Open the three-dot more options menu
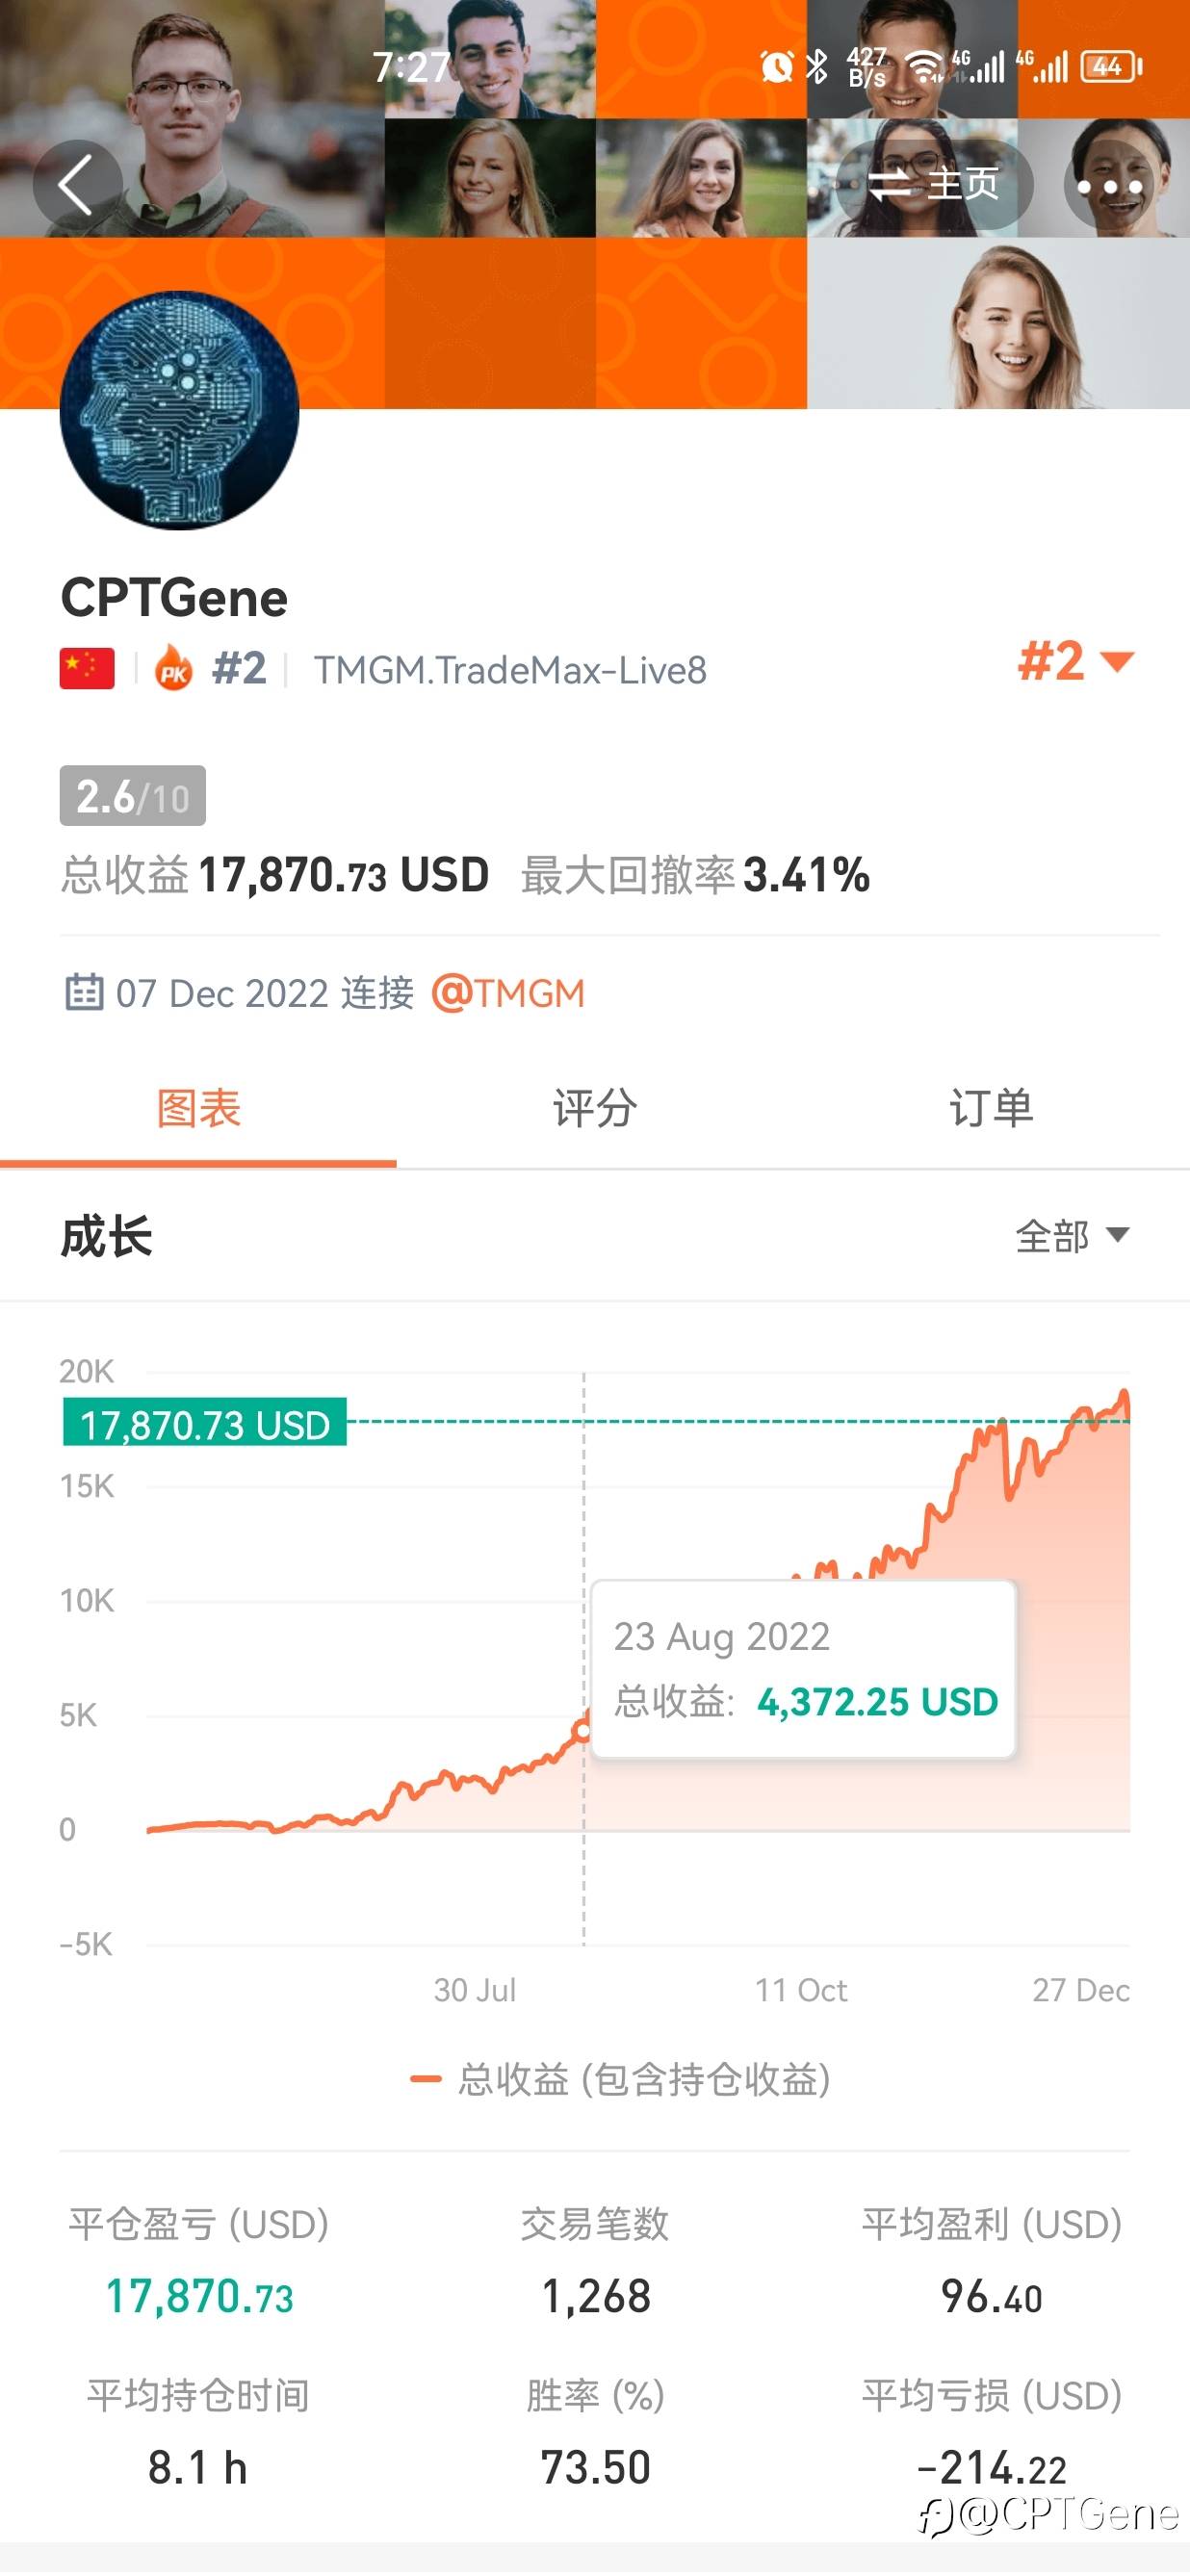This screenshot has height=2576, width=1190. click(1109, 186)
